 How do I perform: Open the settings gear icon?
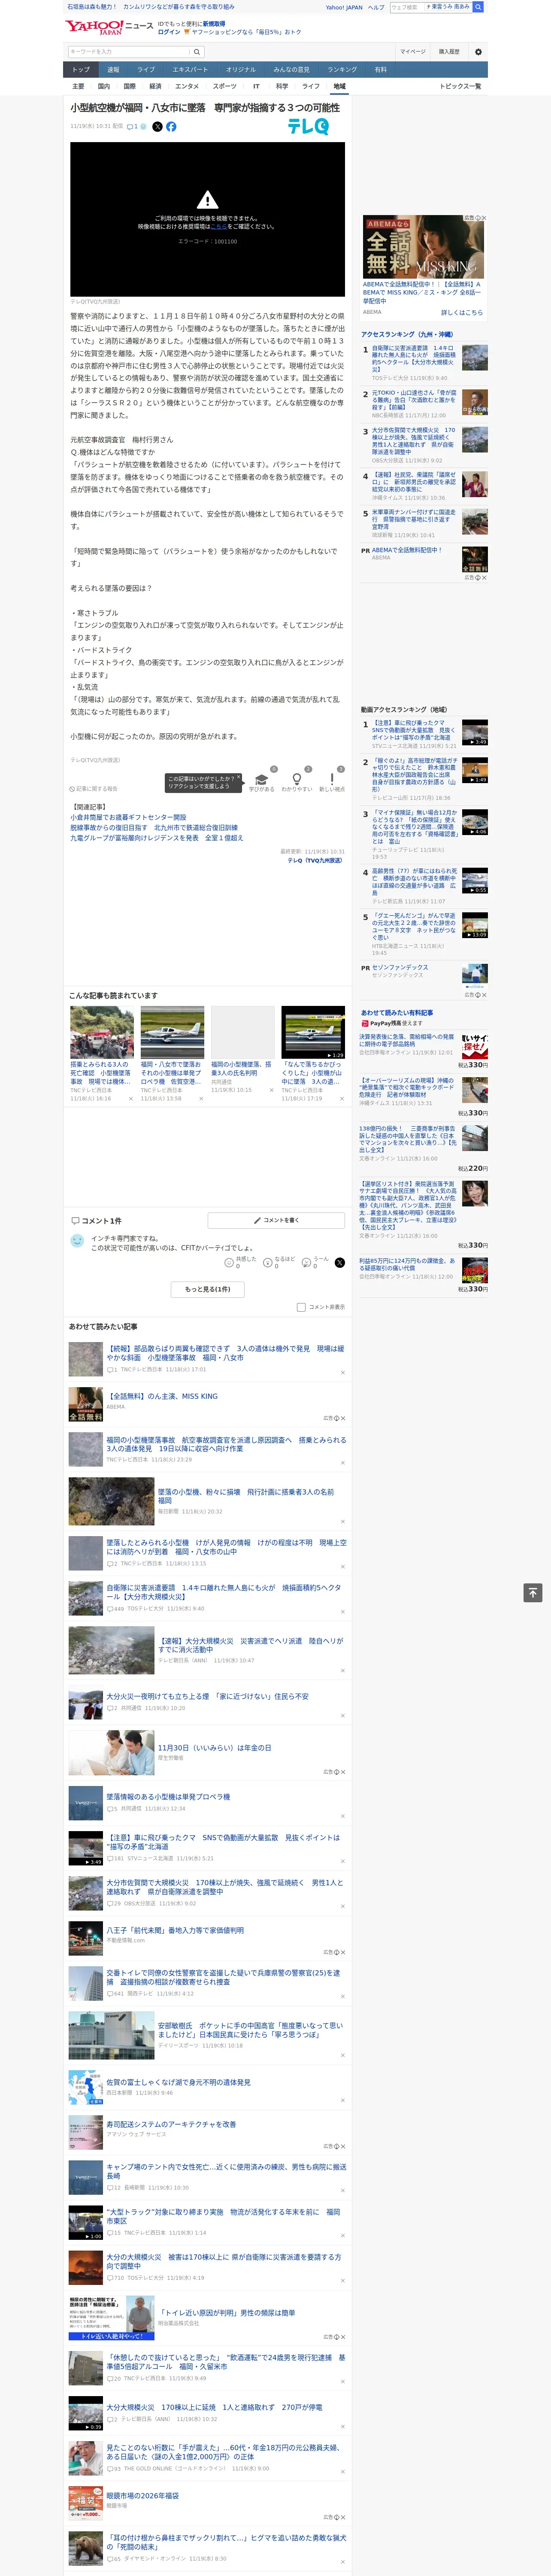pyautogui.click(x=478, y=52)
